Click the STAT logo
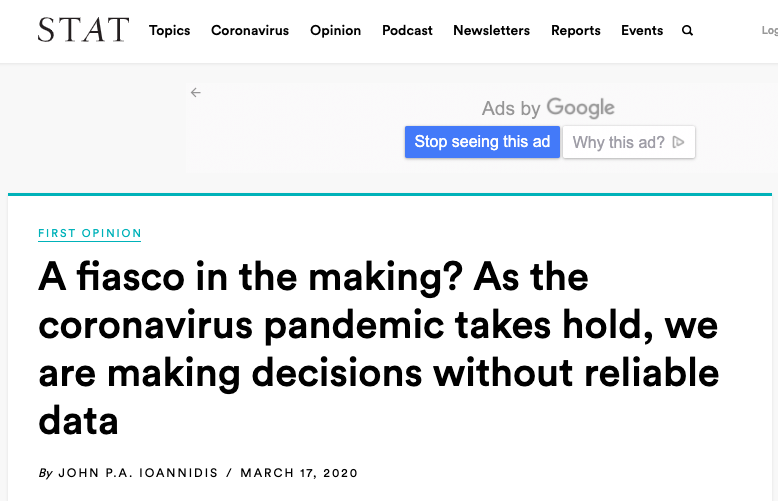Image resolution: width=778 pixels, height=501 pixels. pos(83,30)
